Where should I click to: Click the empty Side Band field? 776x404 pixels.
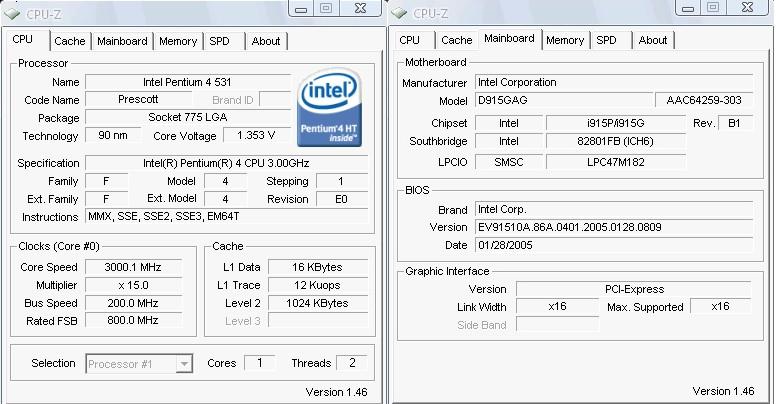pos(558,325)
